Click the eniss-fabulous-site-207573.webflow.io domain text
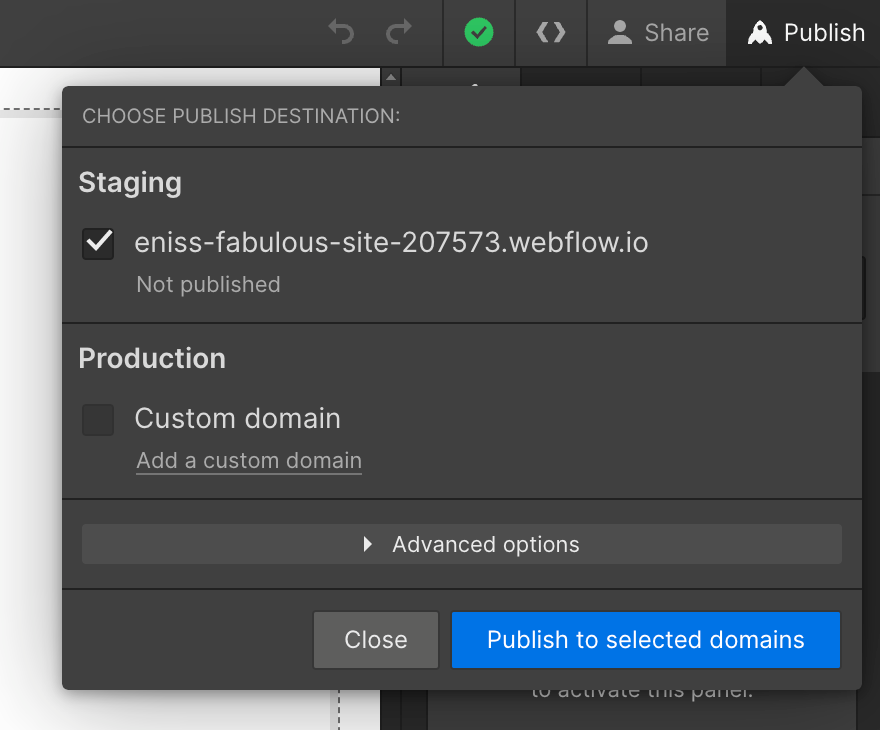The width and height of the screenshot is (880, 730). (393, 242)
